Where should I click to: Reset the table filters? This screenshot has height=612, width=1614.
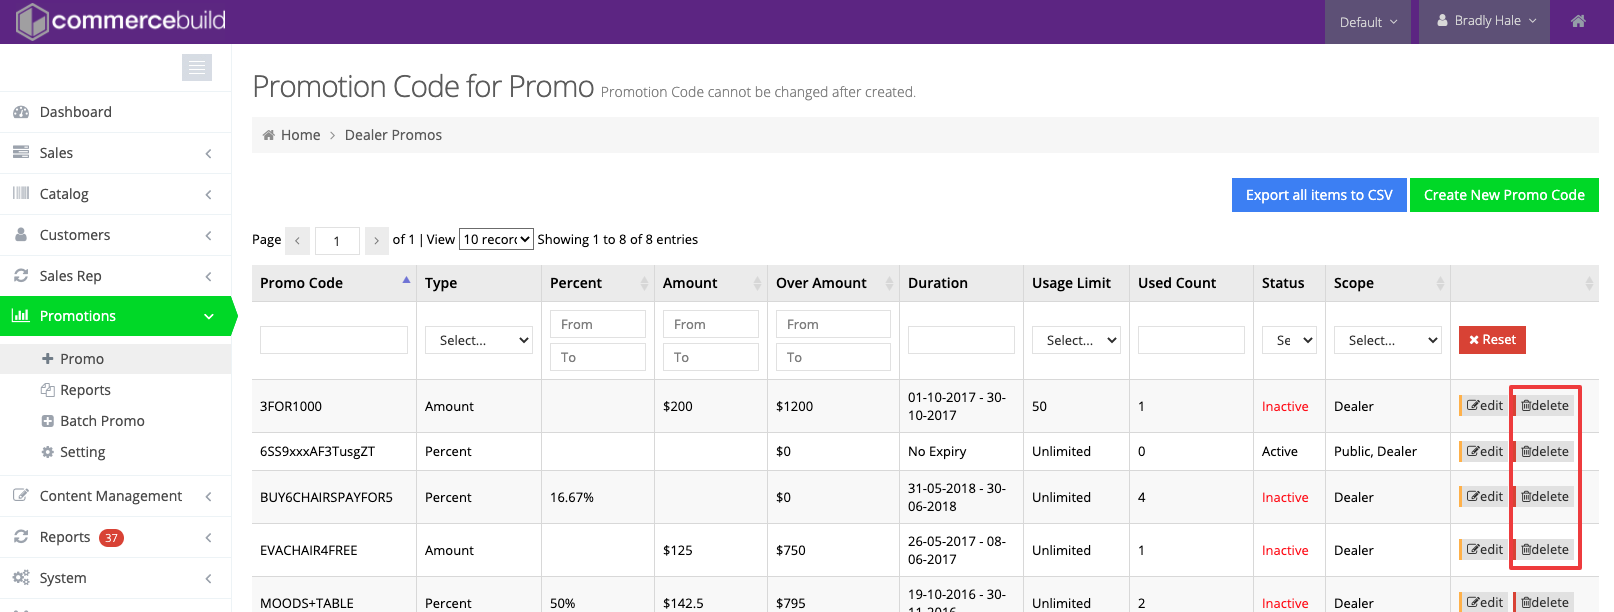1491,340
